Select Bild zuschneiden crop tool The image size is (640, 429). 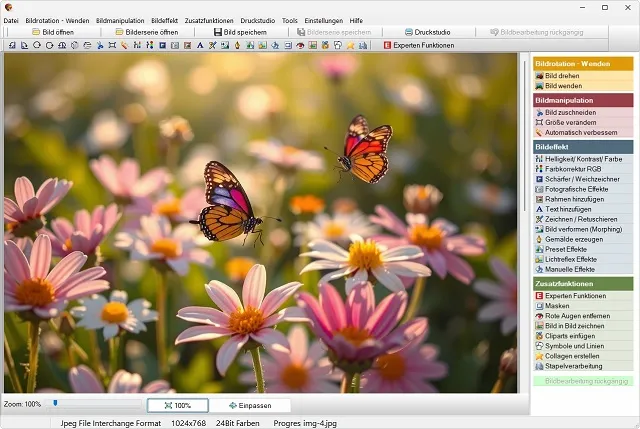[572, 112]
